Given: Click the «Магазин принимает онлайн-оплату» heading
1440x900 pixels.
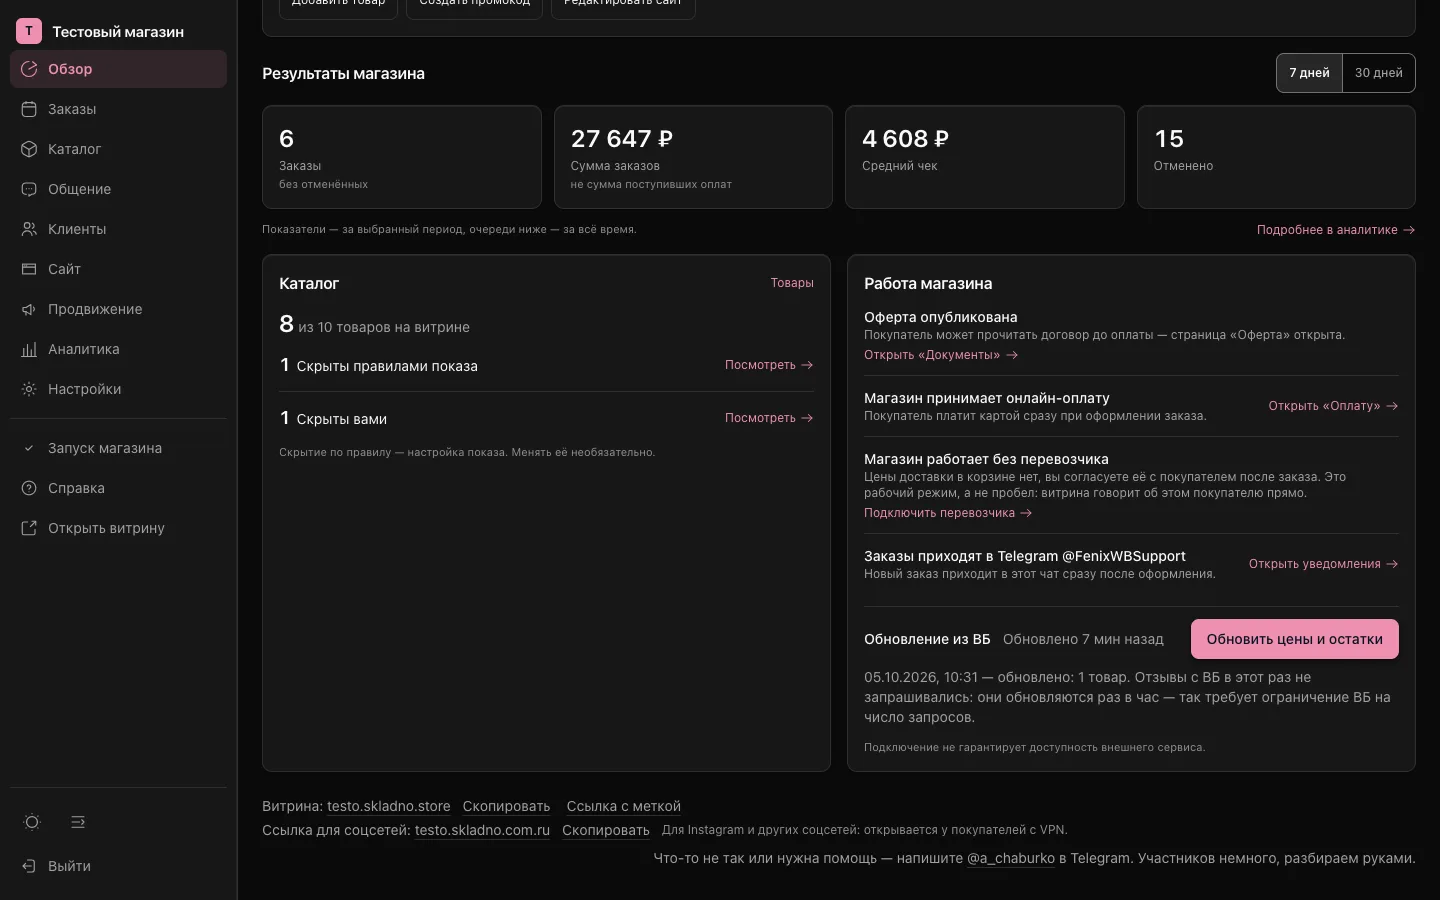Looking at the screenshot, I should tap(987, 398).
